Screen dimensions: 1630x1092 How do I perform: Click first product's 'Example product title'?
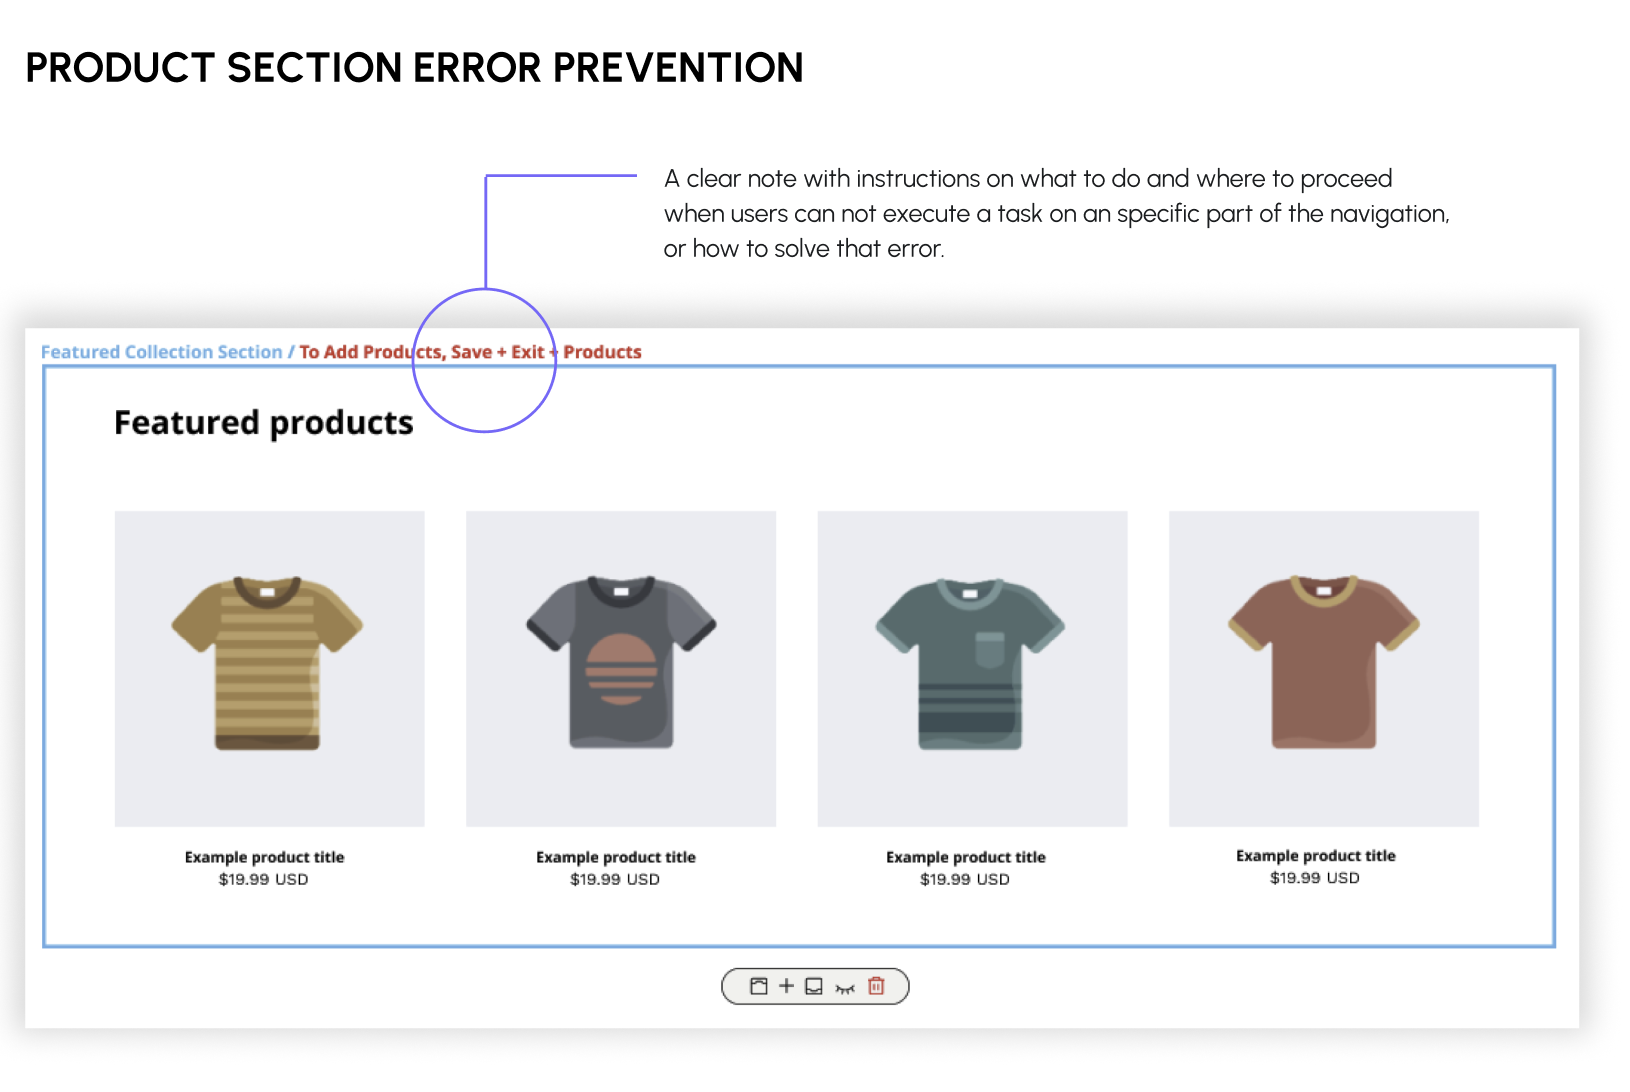tap(264, 857)
